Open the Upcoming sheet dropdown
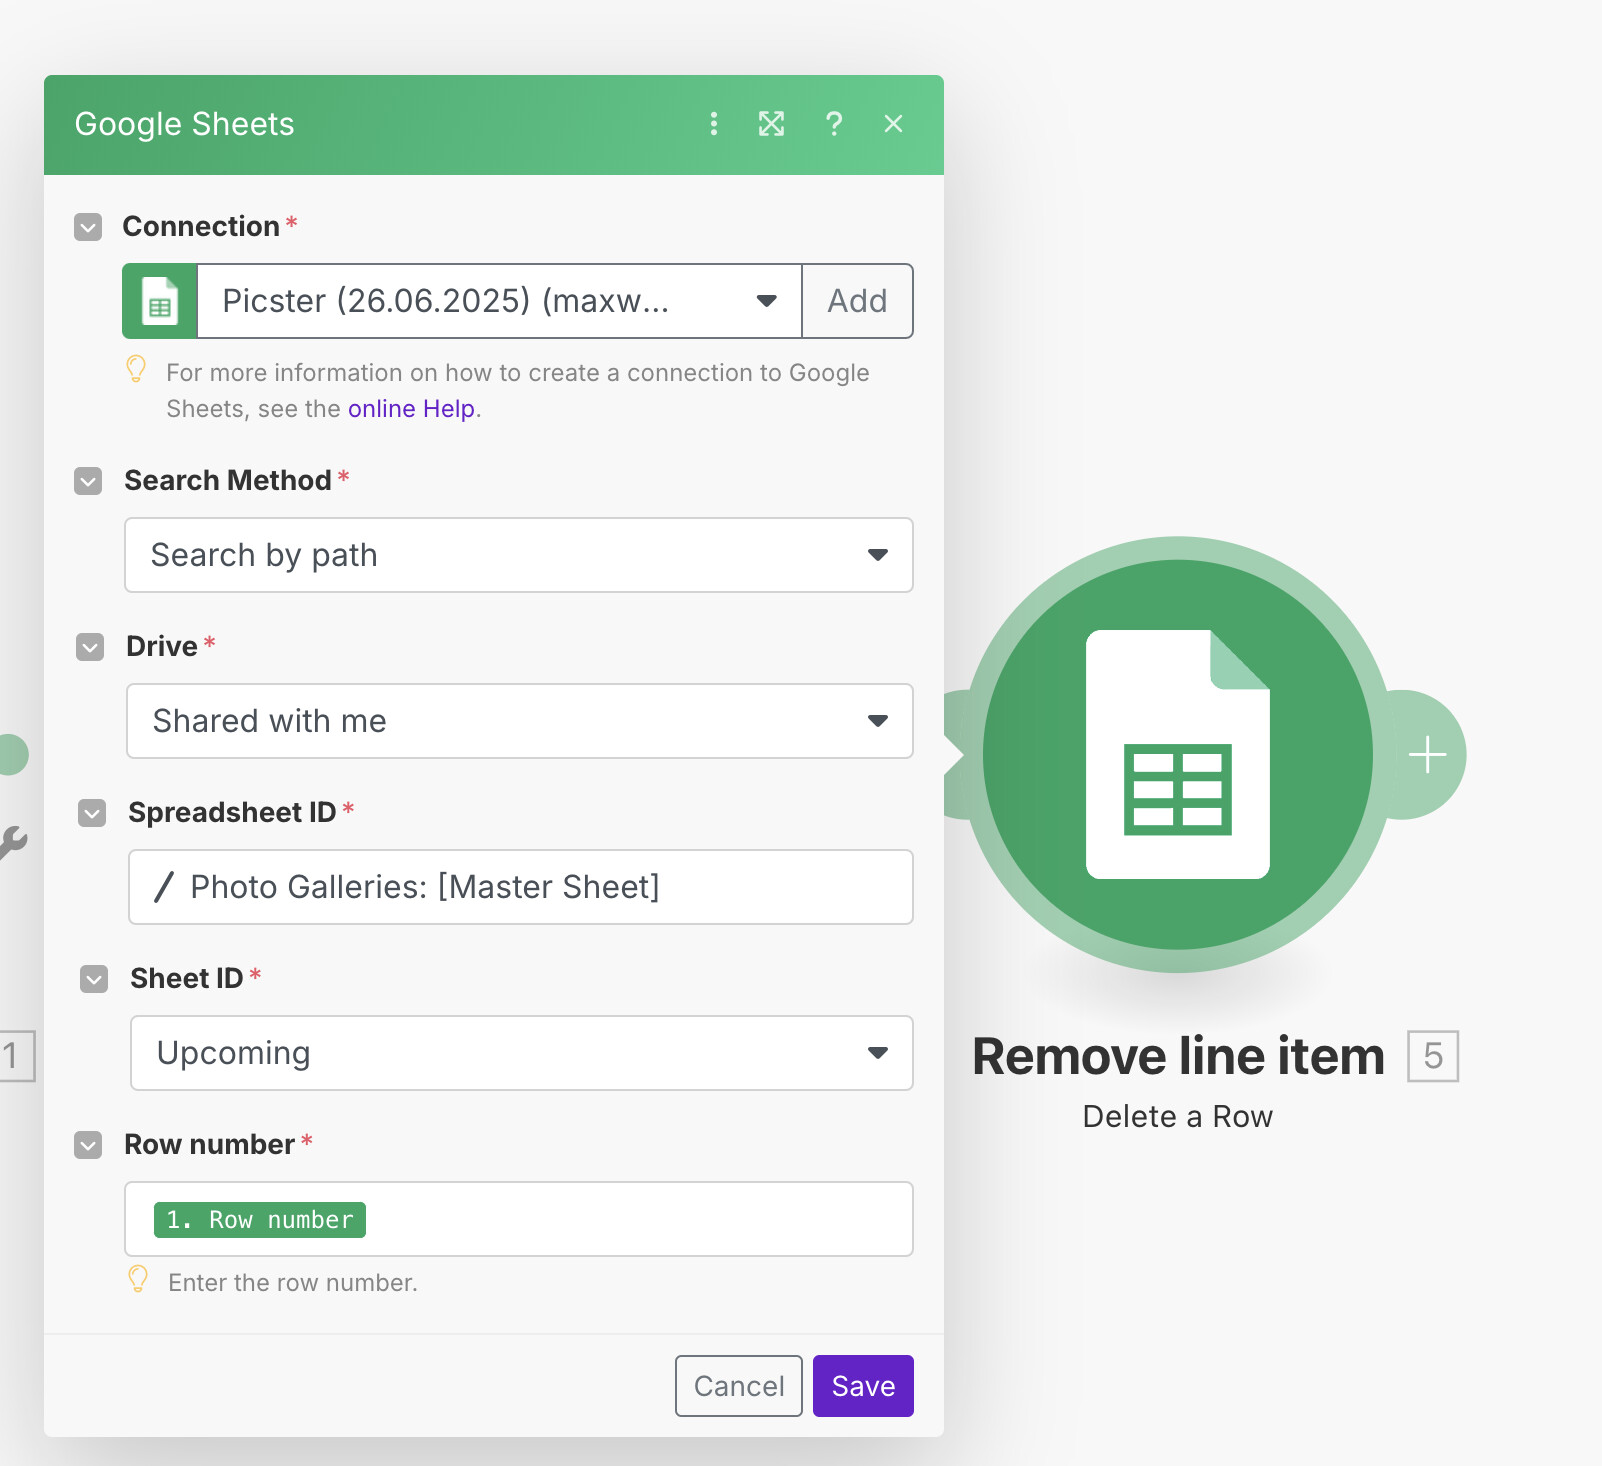Screen dimensions: 1602x1466 click(x=522, y=1053)
